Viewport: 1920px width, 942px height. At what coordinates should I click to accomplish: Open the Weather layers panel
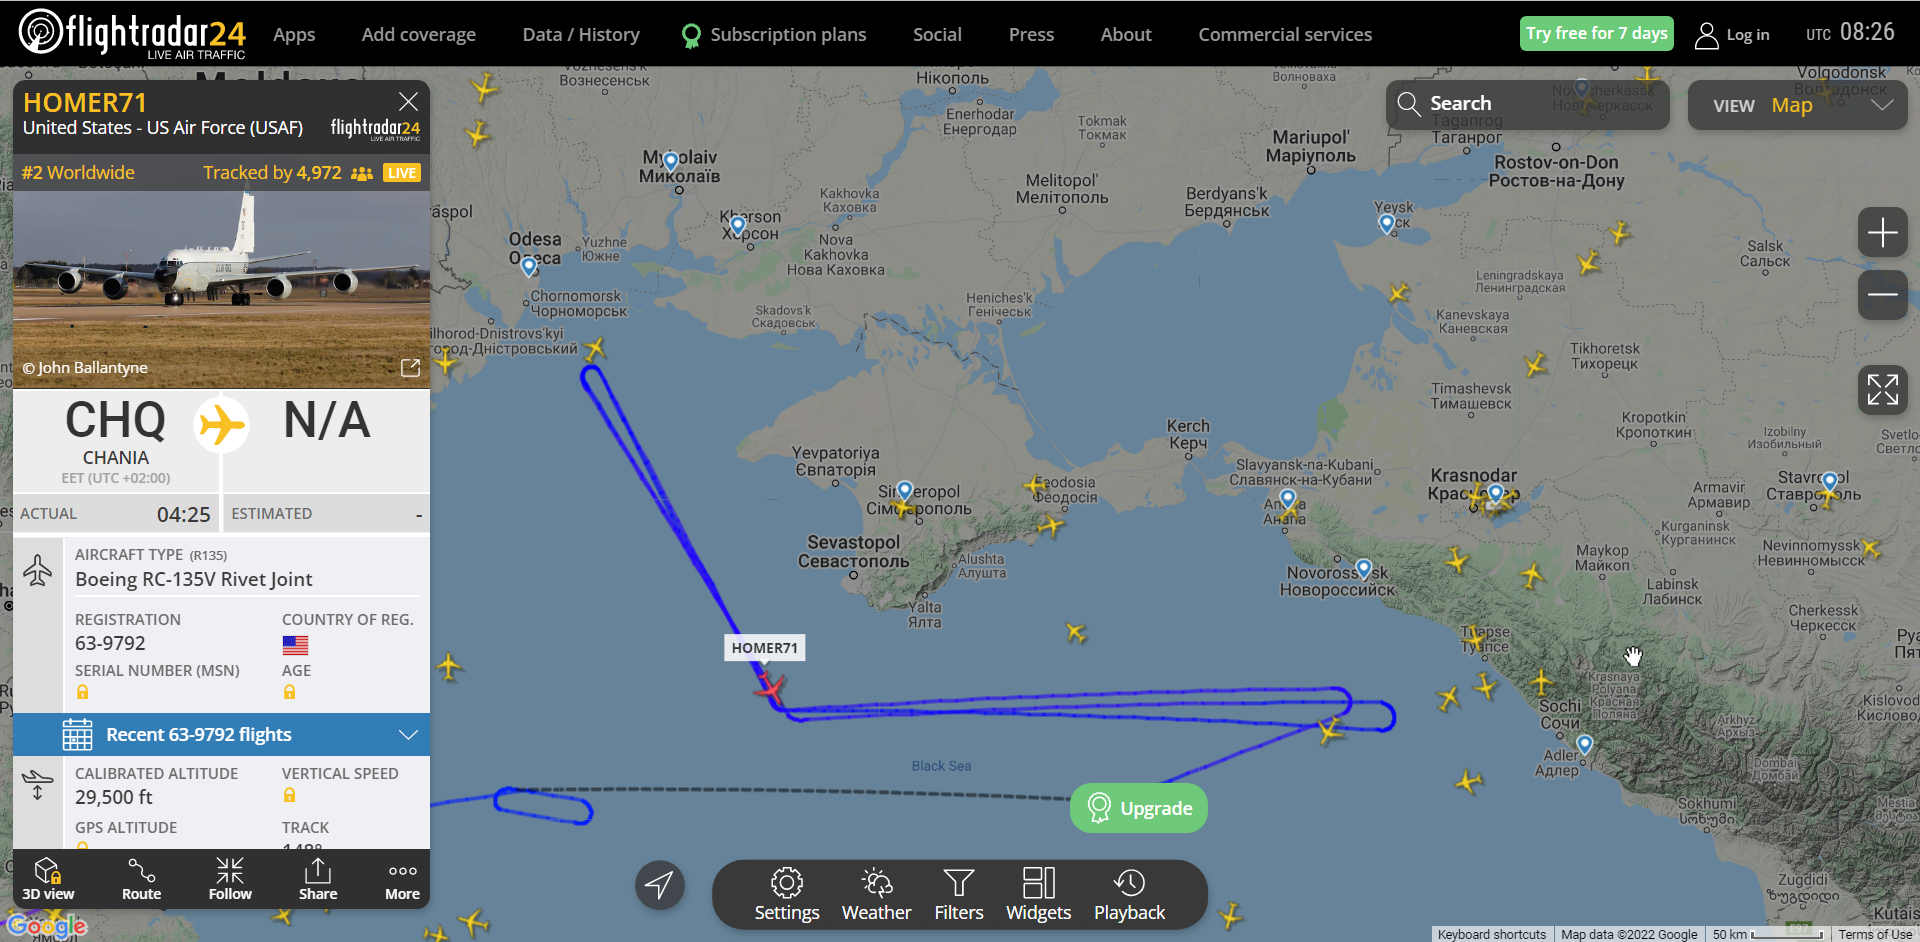pos(876,895)
